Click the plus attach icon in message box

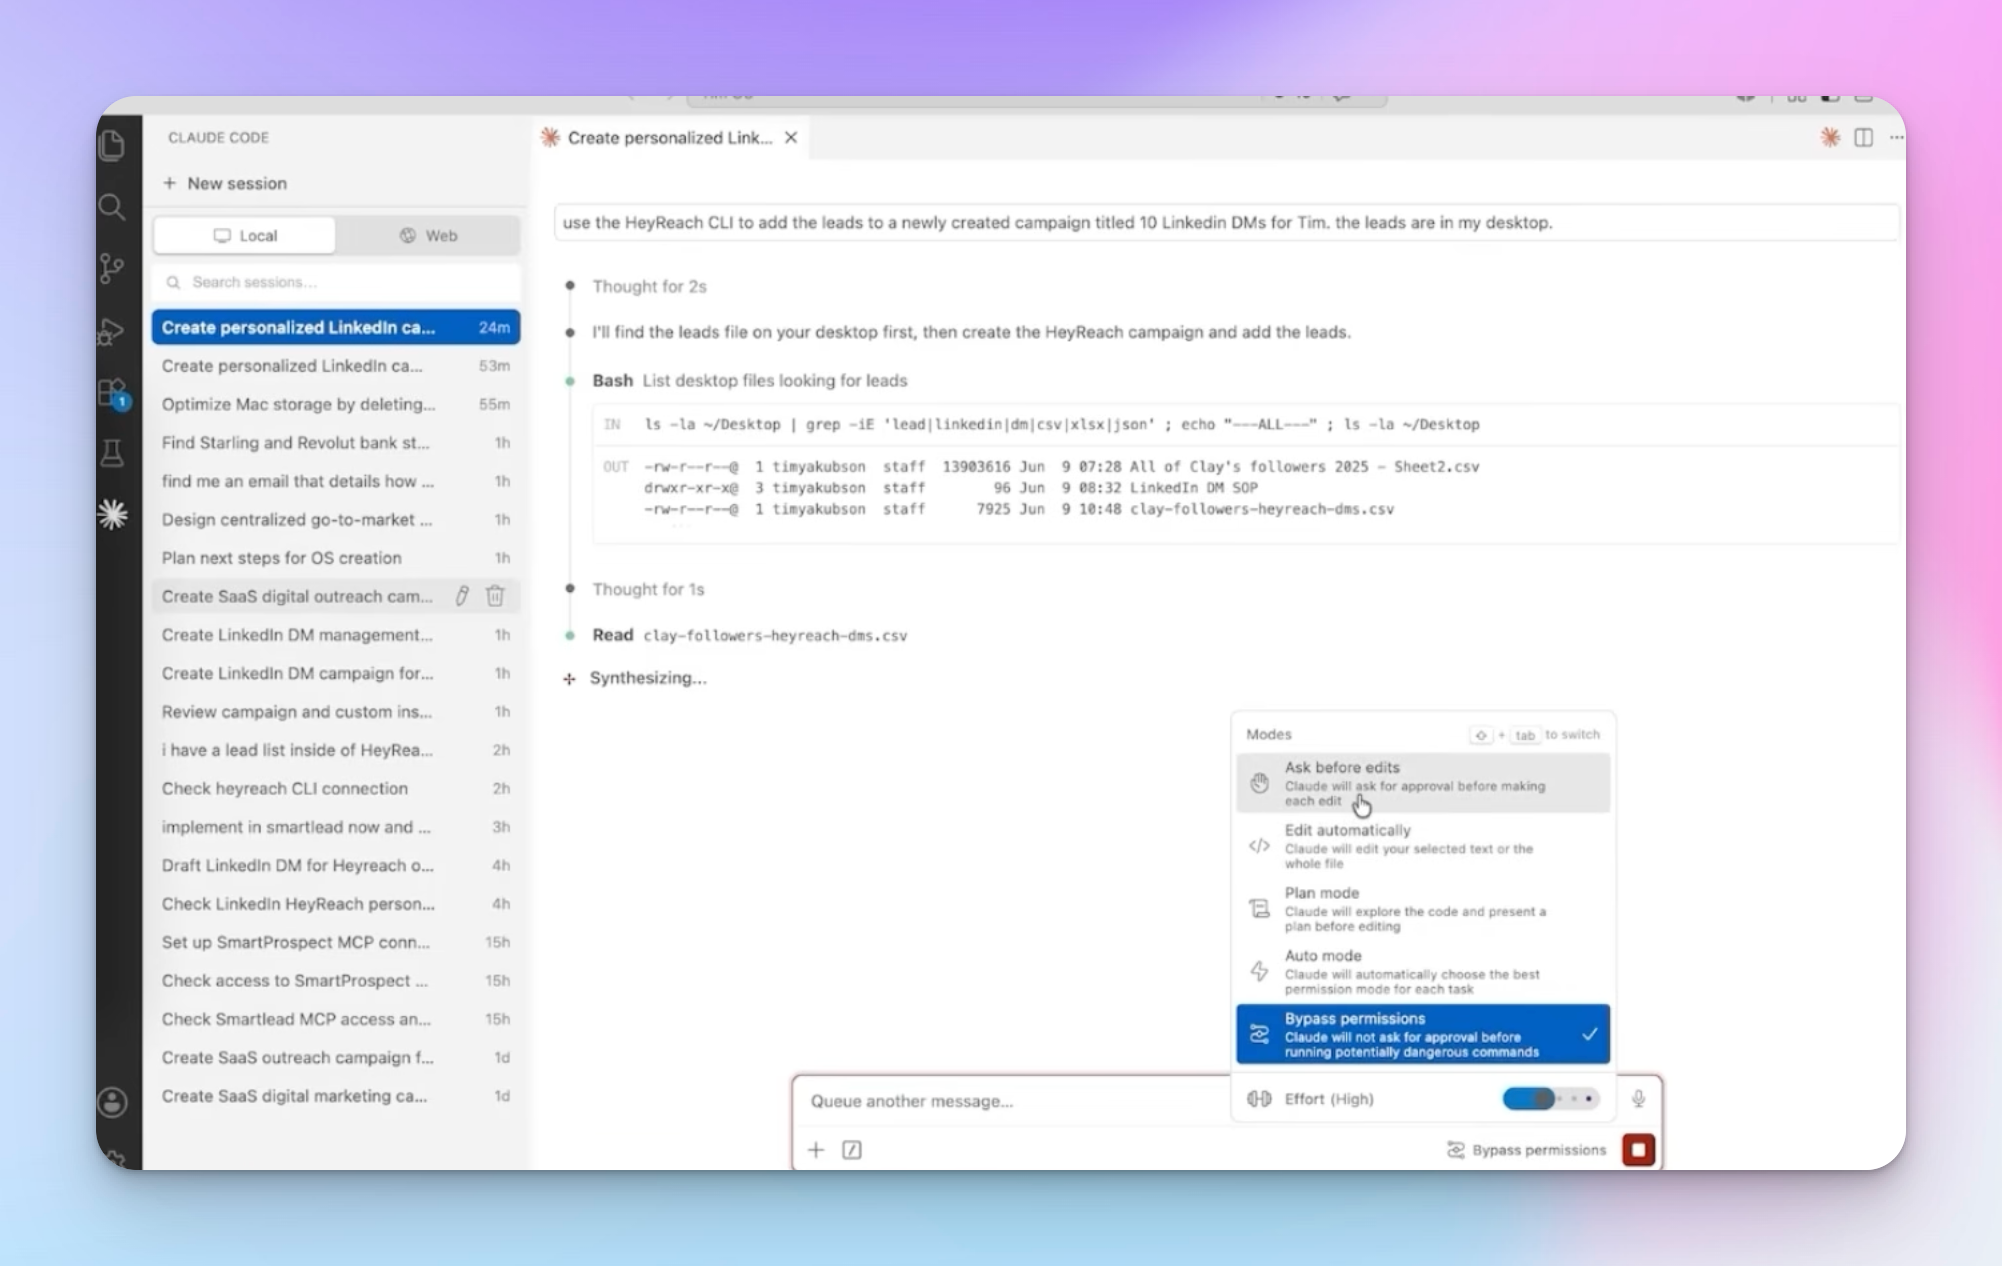(x=816, y=1150)
